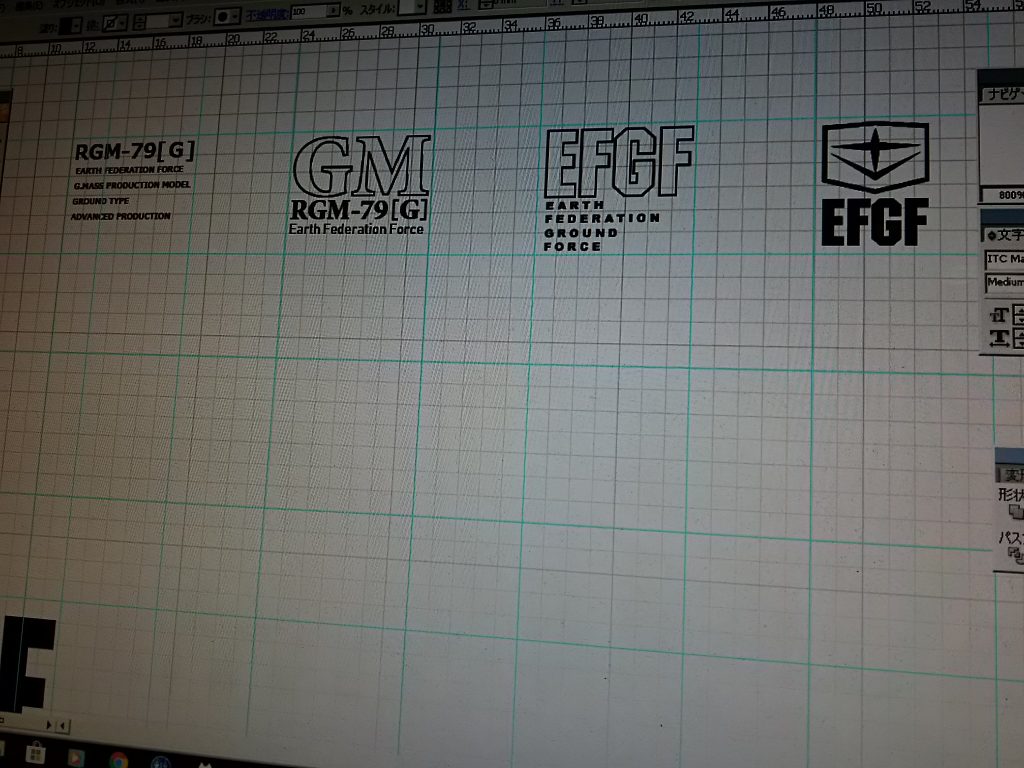Click the opacity slider arrow button

coord(333,11)
